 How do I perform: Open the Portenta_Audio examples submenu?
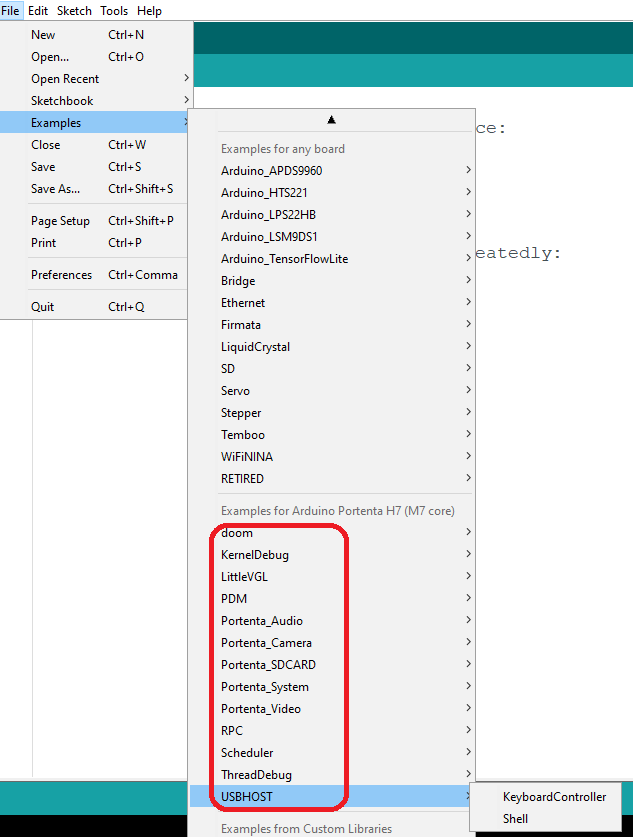pos(332,620)
